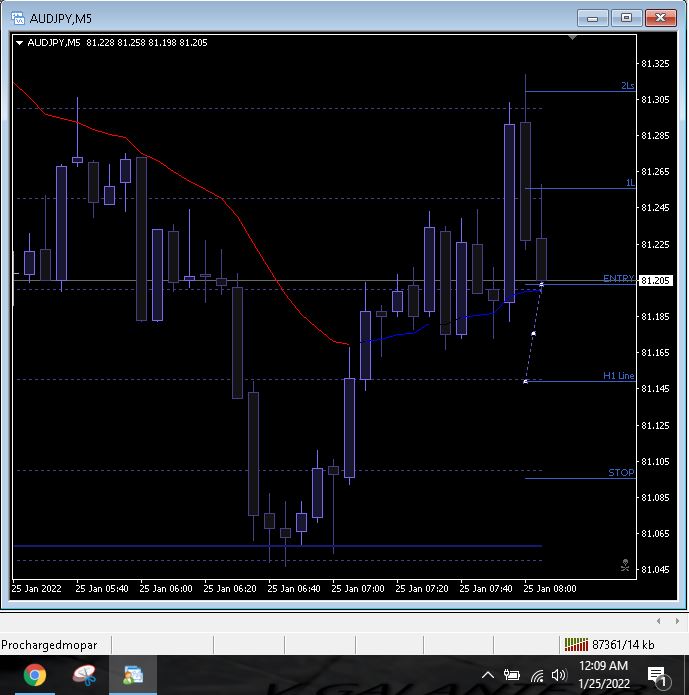The height and width of the screenshot is (695, 689).
Task: Select the H1 Line label
Action: [619, 376]
